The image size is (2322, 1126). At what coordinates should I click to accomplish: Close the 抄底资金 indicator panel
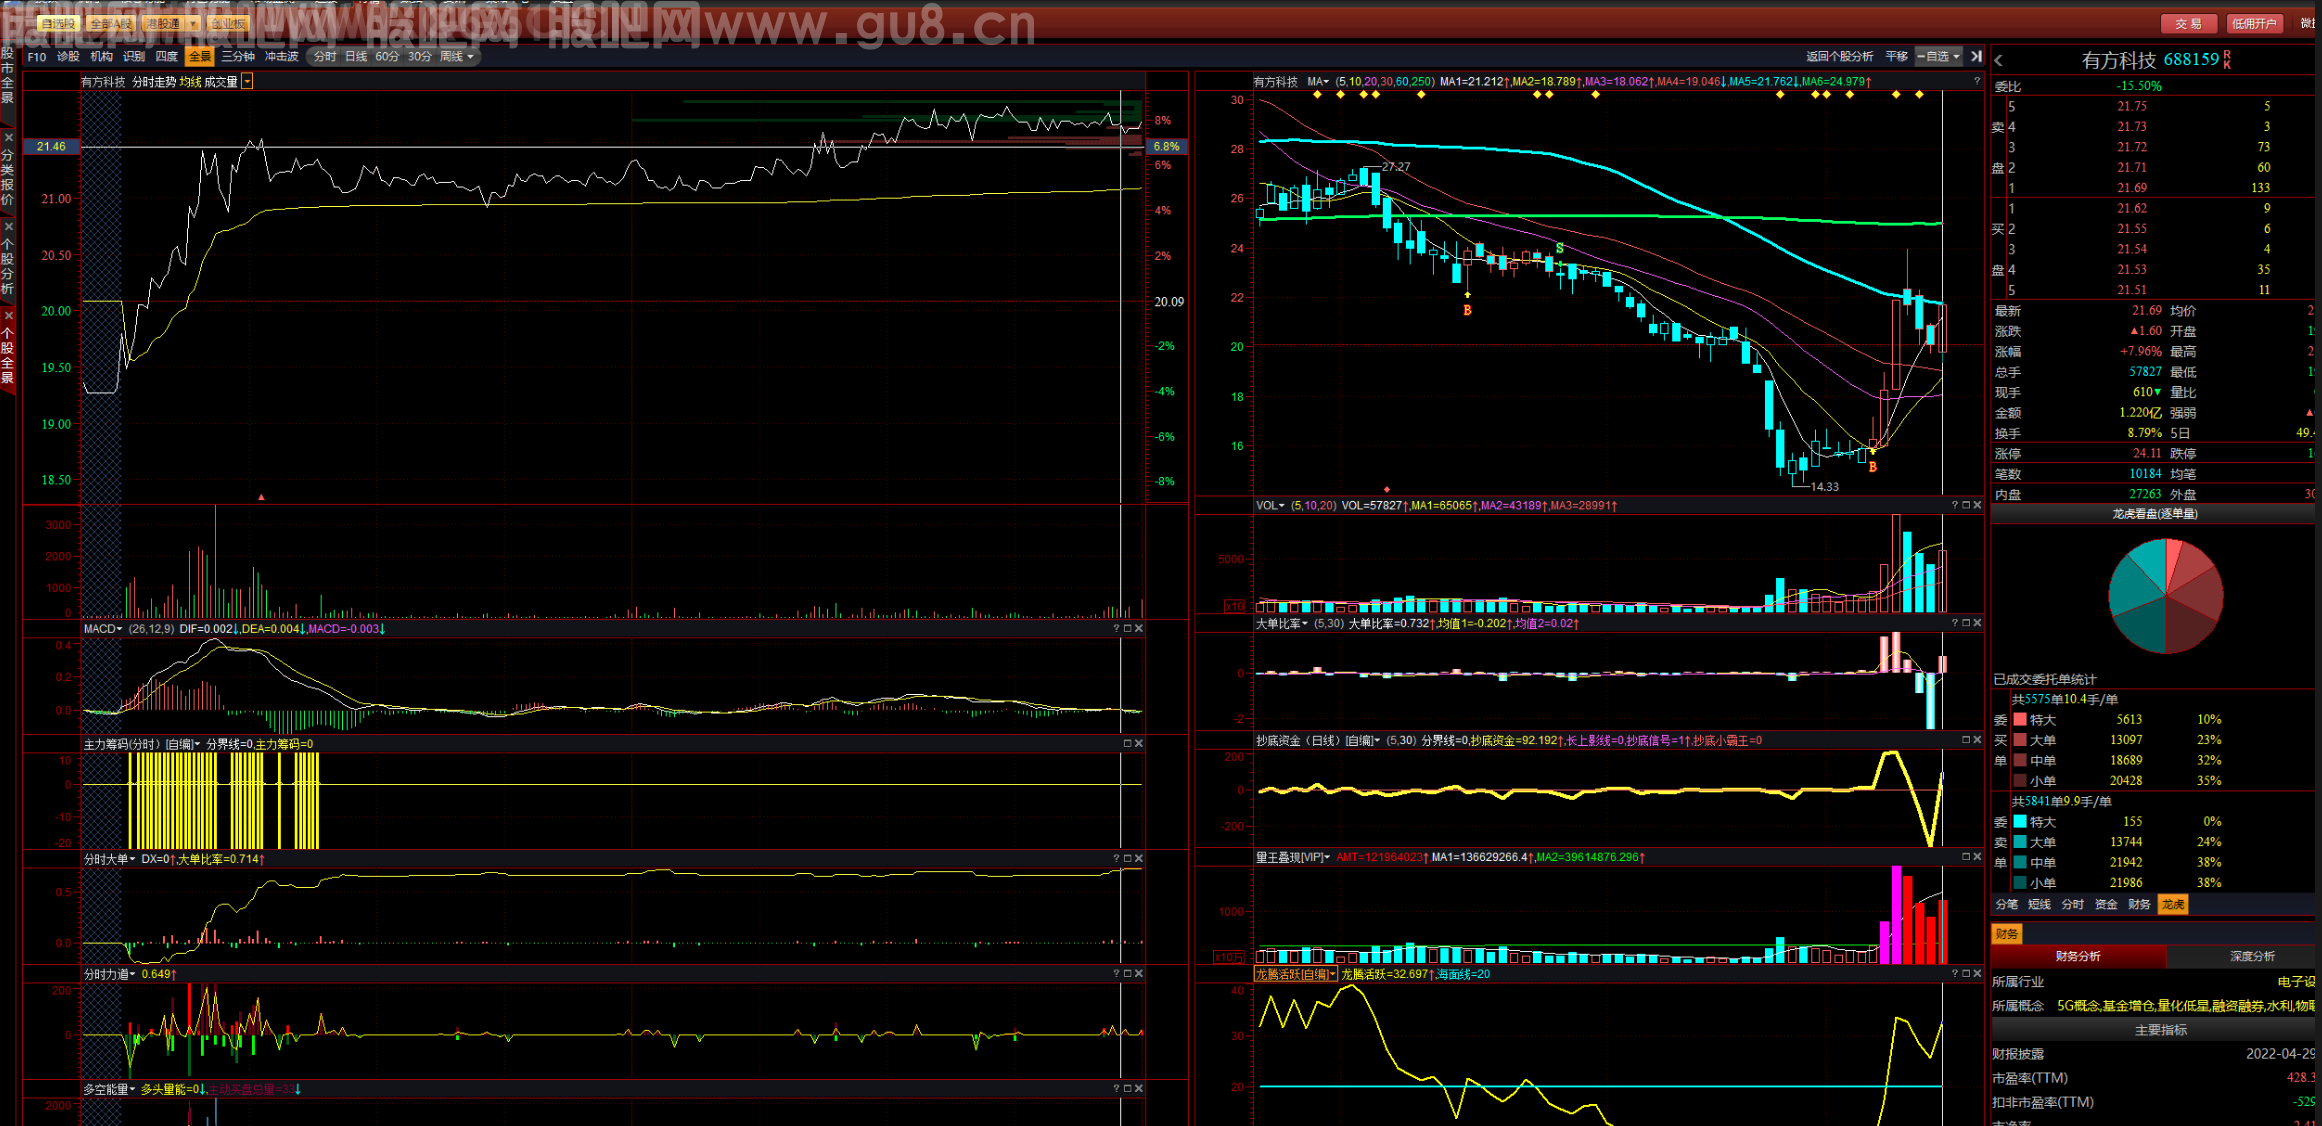coord(1977,741)
